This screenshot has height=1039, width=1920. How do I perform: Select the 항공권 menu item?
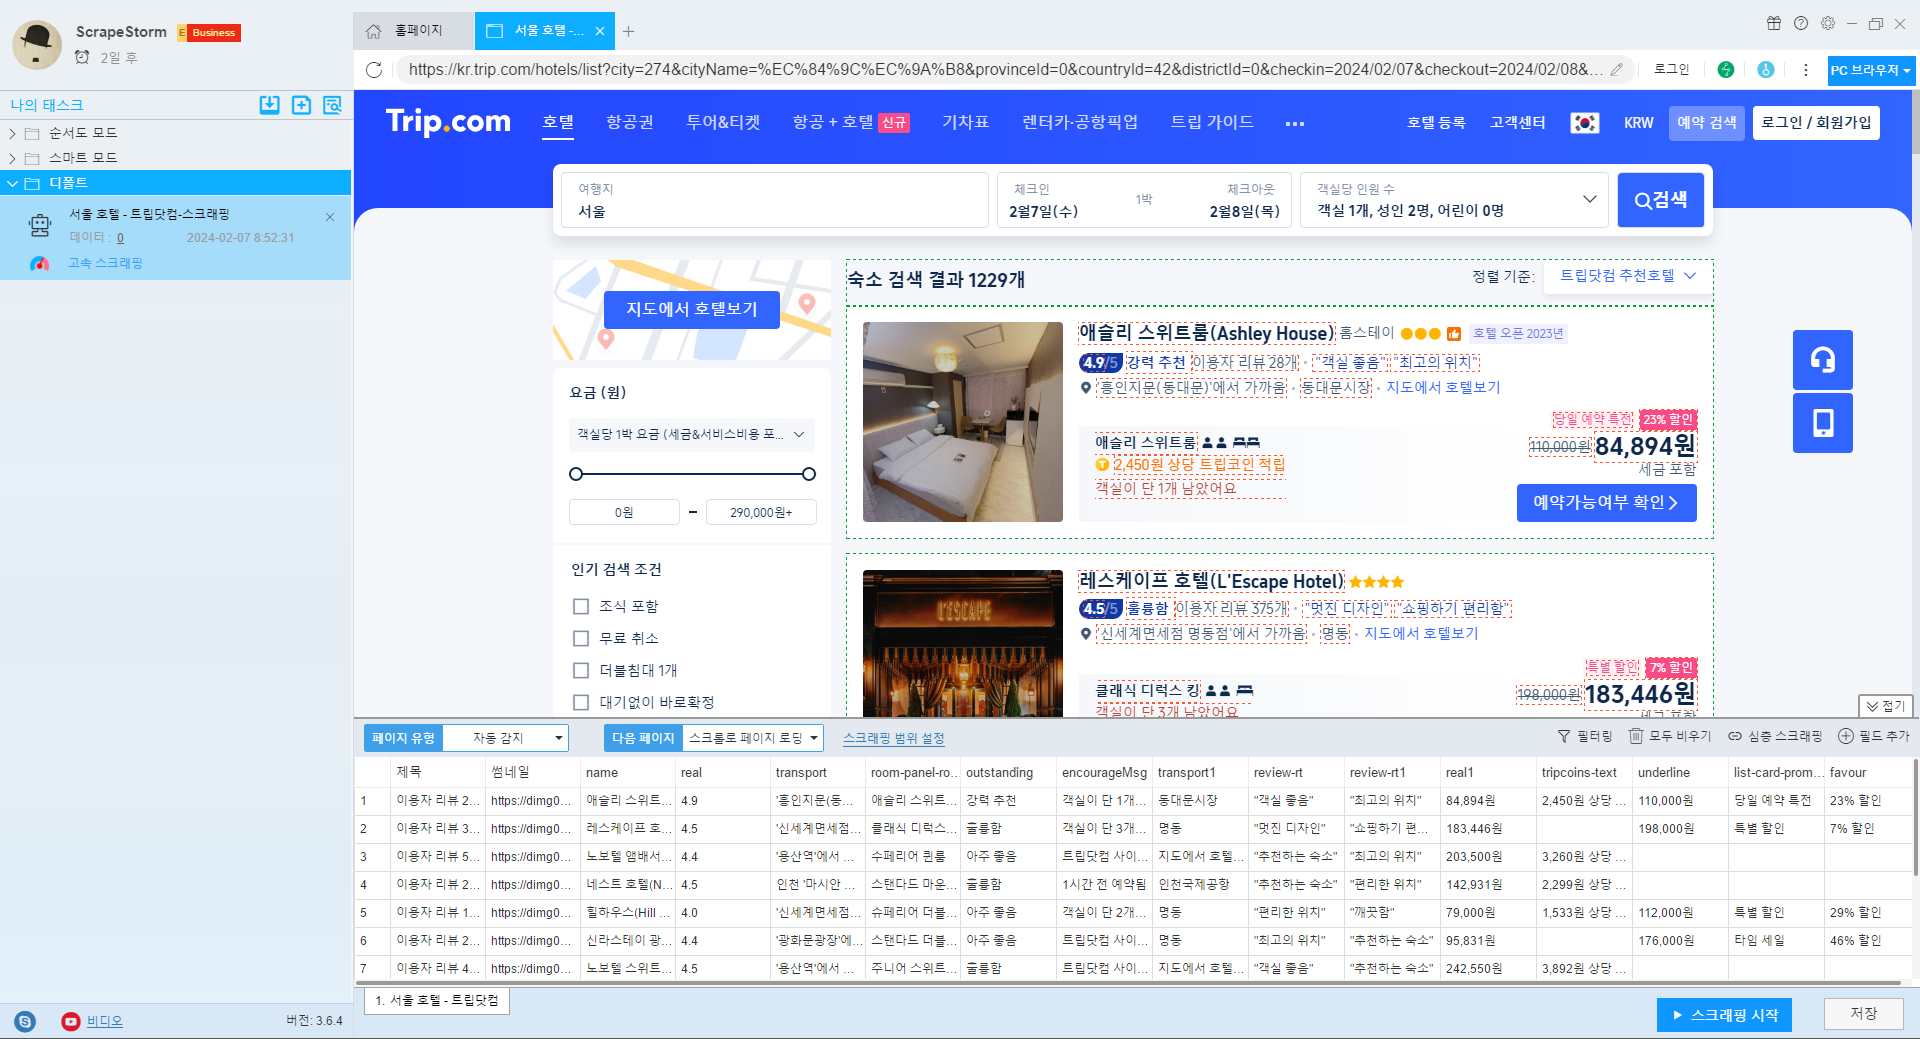click(x=630, y=122)
